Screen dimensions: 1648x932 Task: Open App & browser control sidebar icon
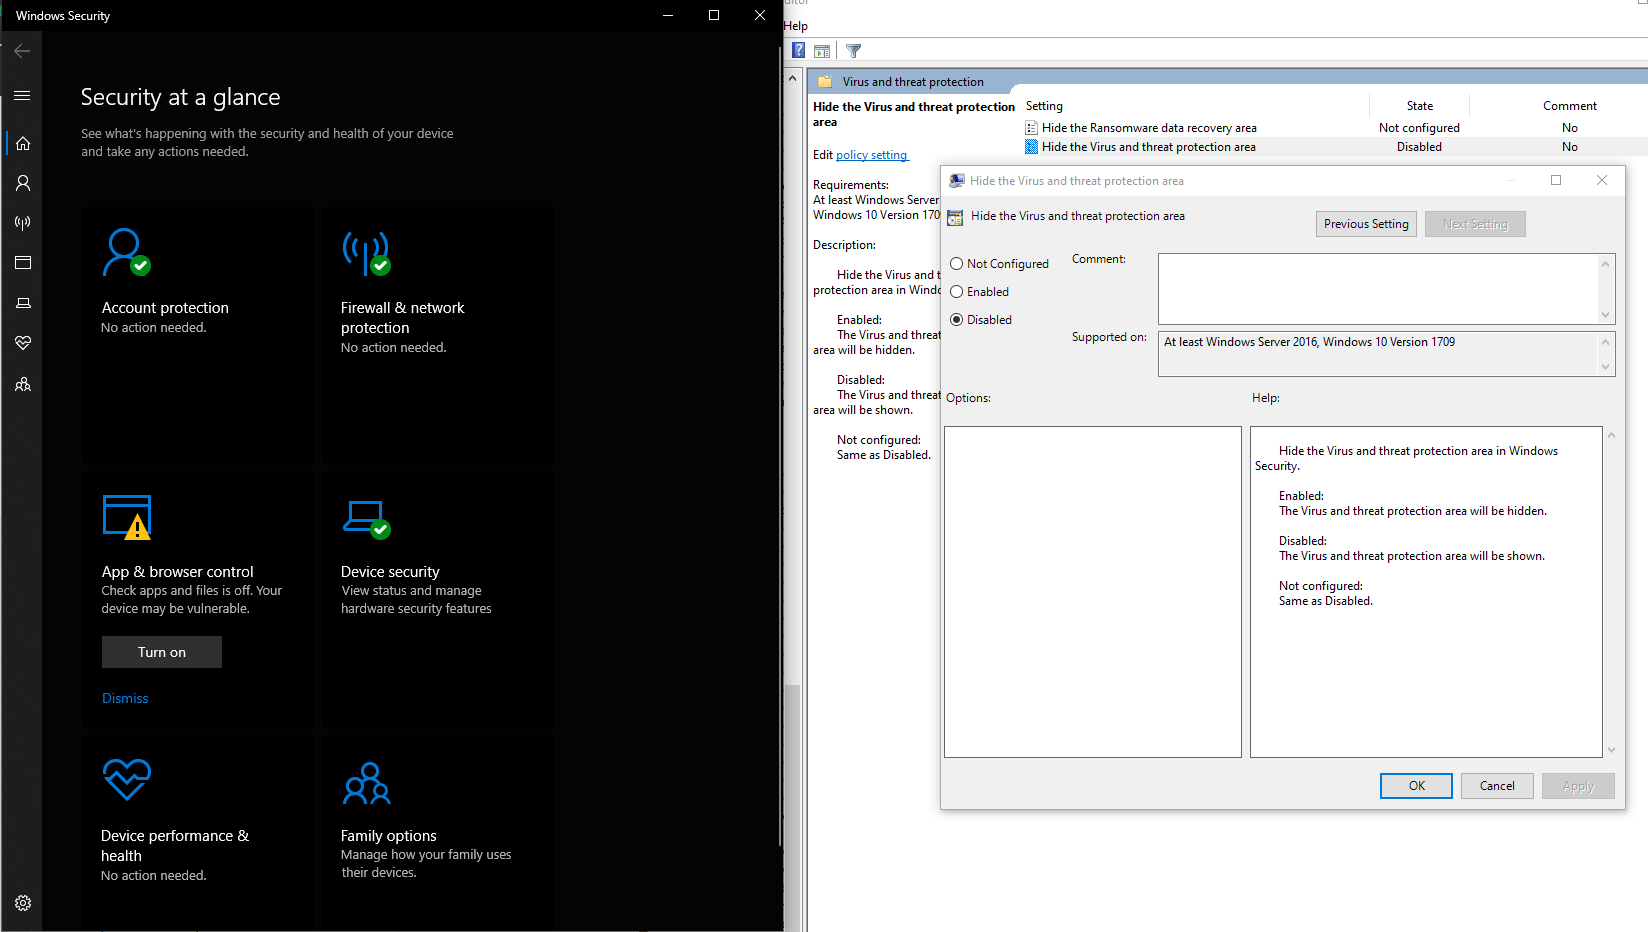pyautogui.click(x=23, y=263)
